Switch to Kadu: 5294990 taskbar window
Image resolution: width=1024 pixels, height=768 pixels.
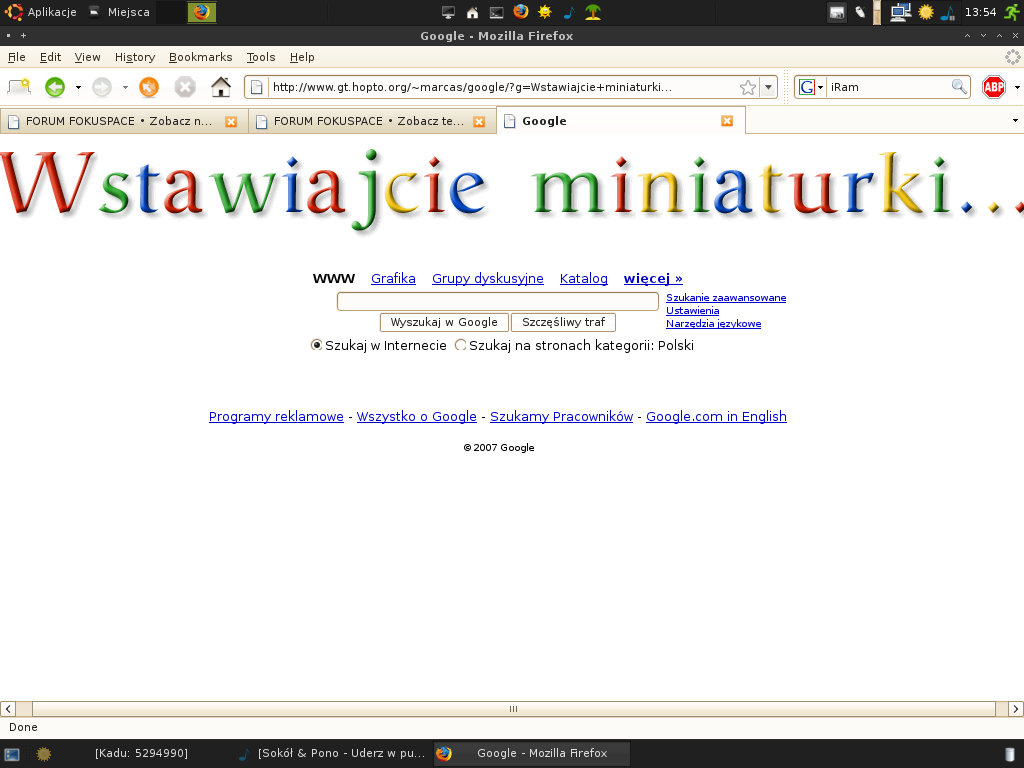[x=141, y=754]
